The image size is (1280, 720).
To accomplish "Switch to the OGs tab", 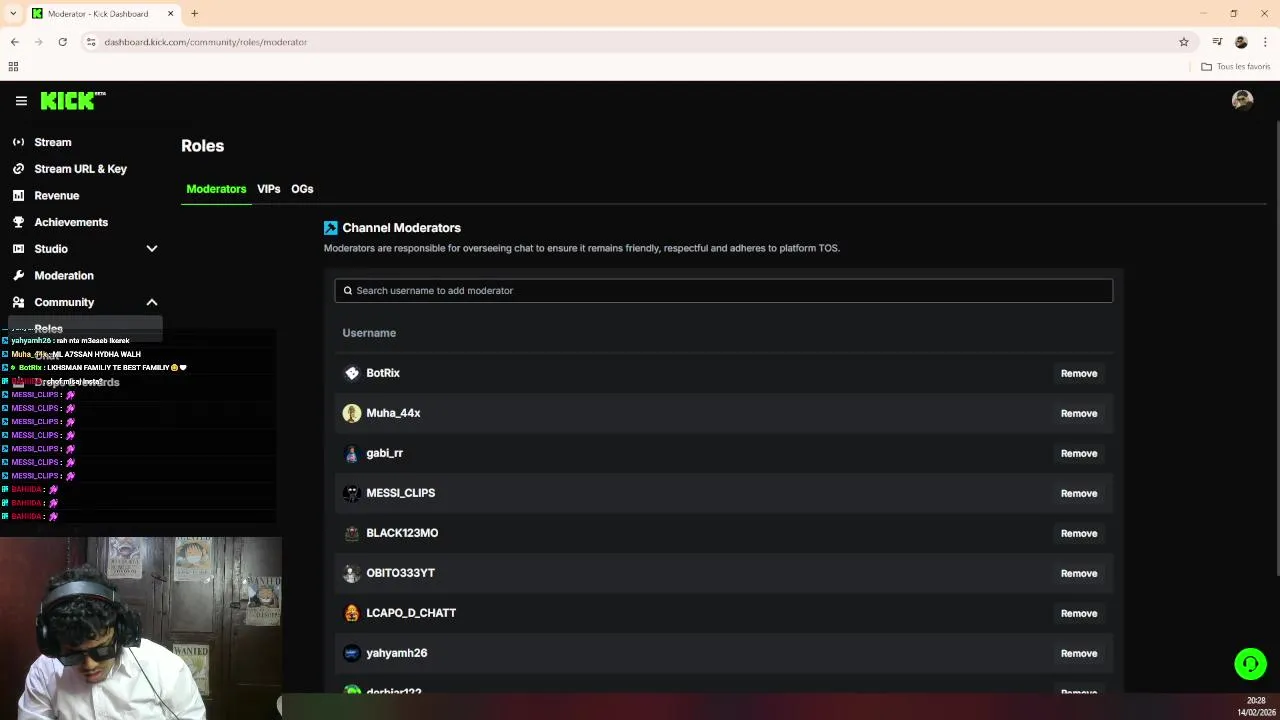I will coord(302,189).
